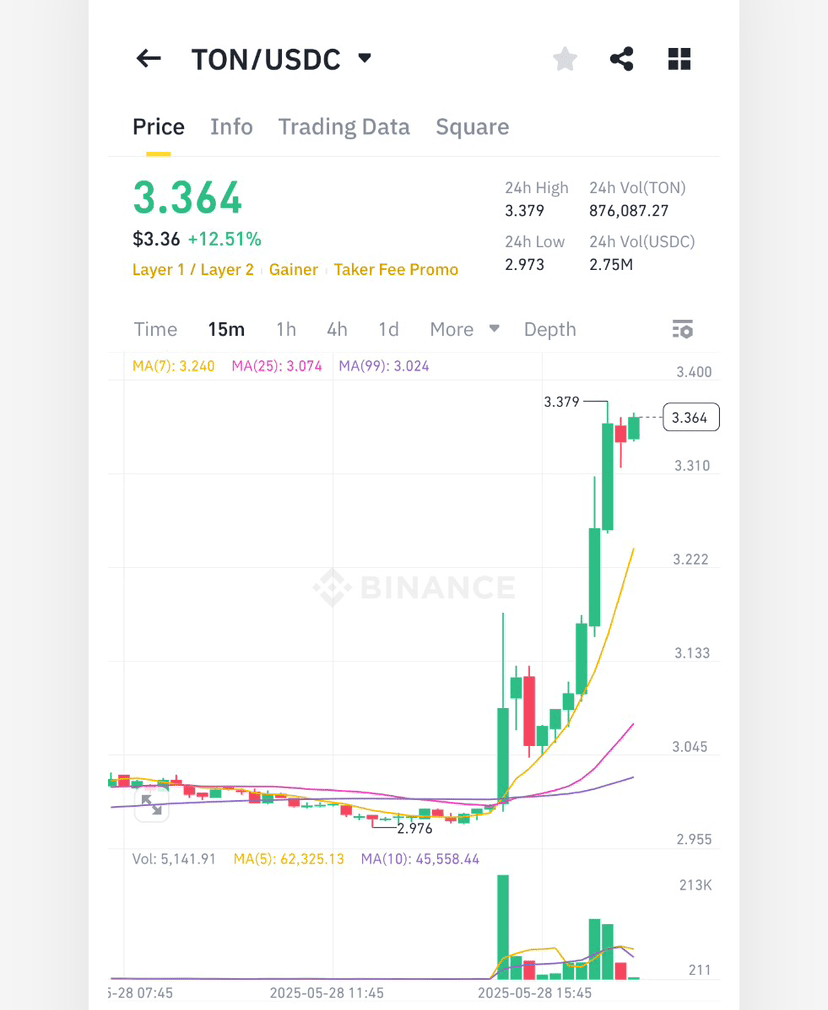Image resolution: width=828 pixels, height=1010 pixels.
Task: Open the Layer 1 / Layer 2 tag
Action: 193,269
